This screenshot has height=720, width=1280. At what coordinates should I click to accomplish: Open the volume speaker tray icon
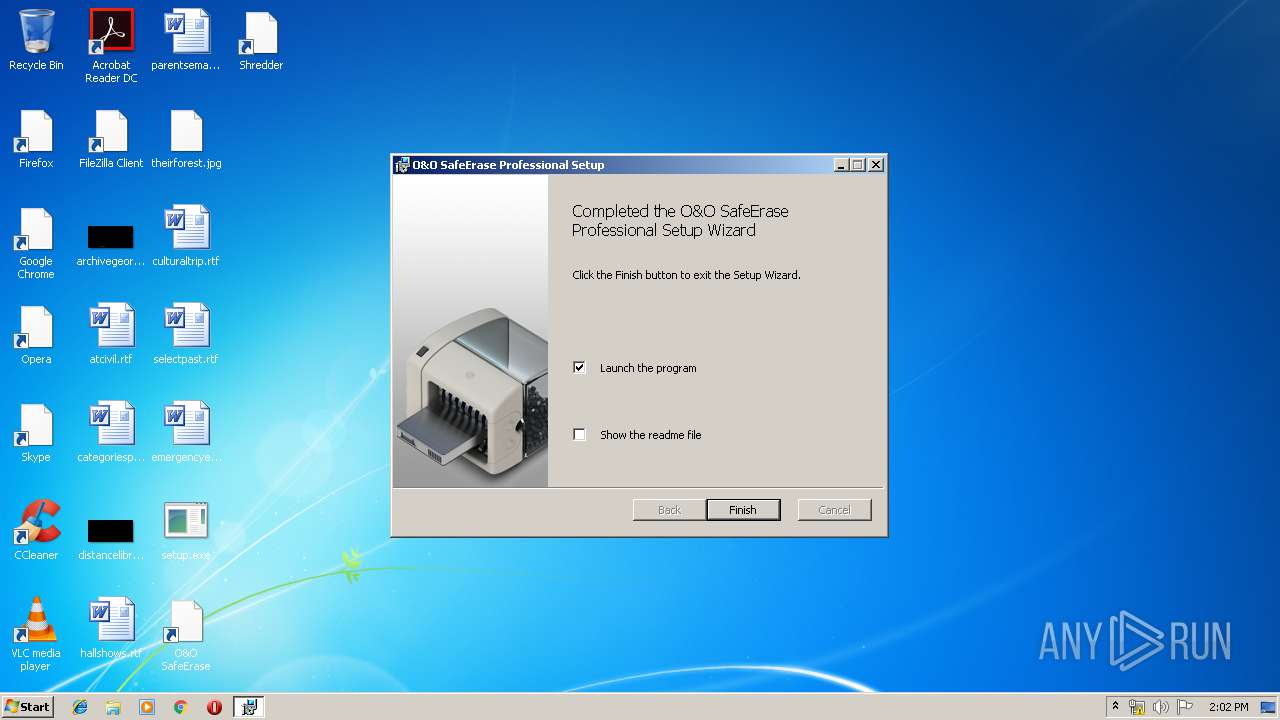1161,707
